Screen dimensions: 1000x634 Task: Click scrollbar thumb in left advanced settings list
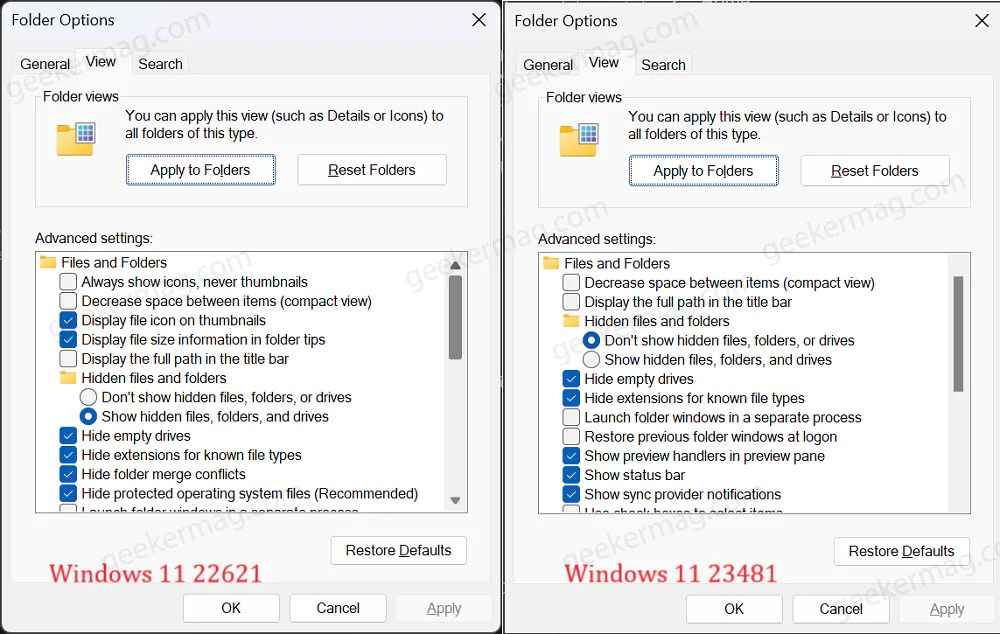(x=455, y=318)
